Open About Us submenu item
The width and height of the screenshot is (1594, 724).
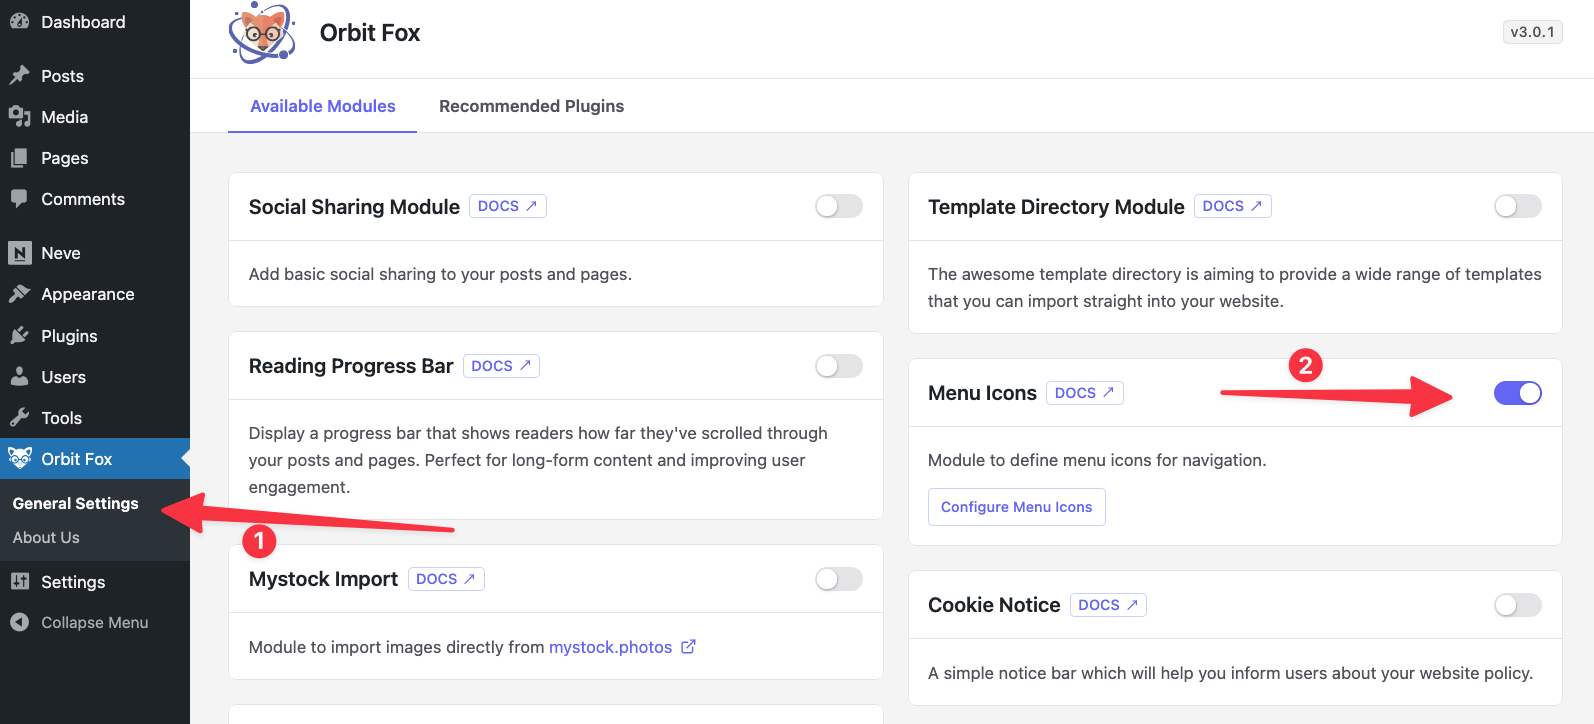(46, 538)
